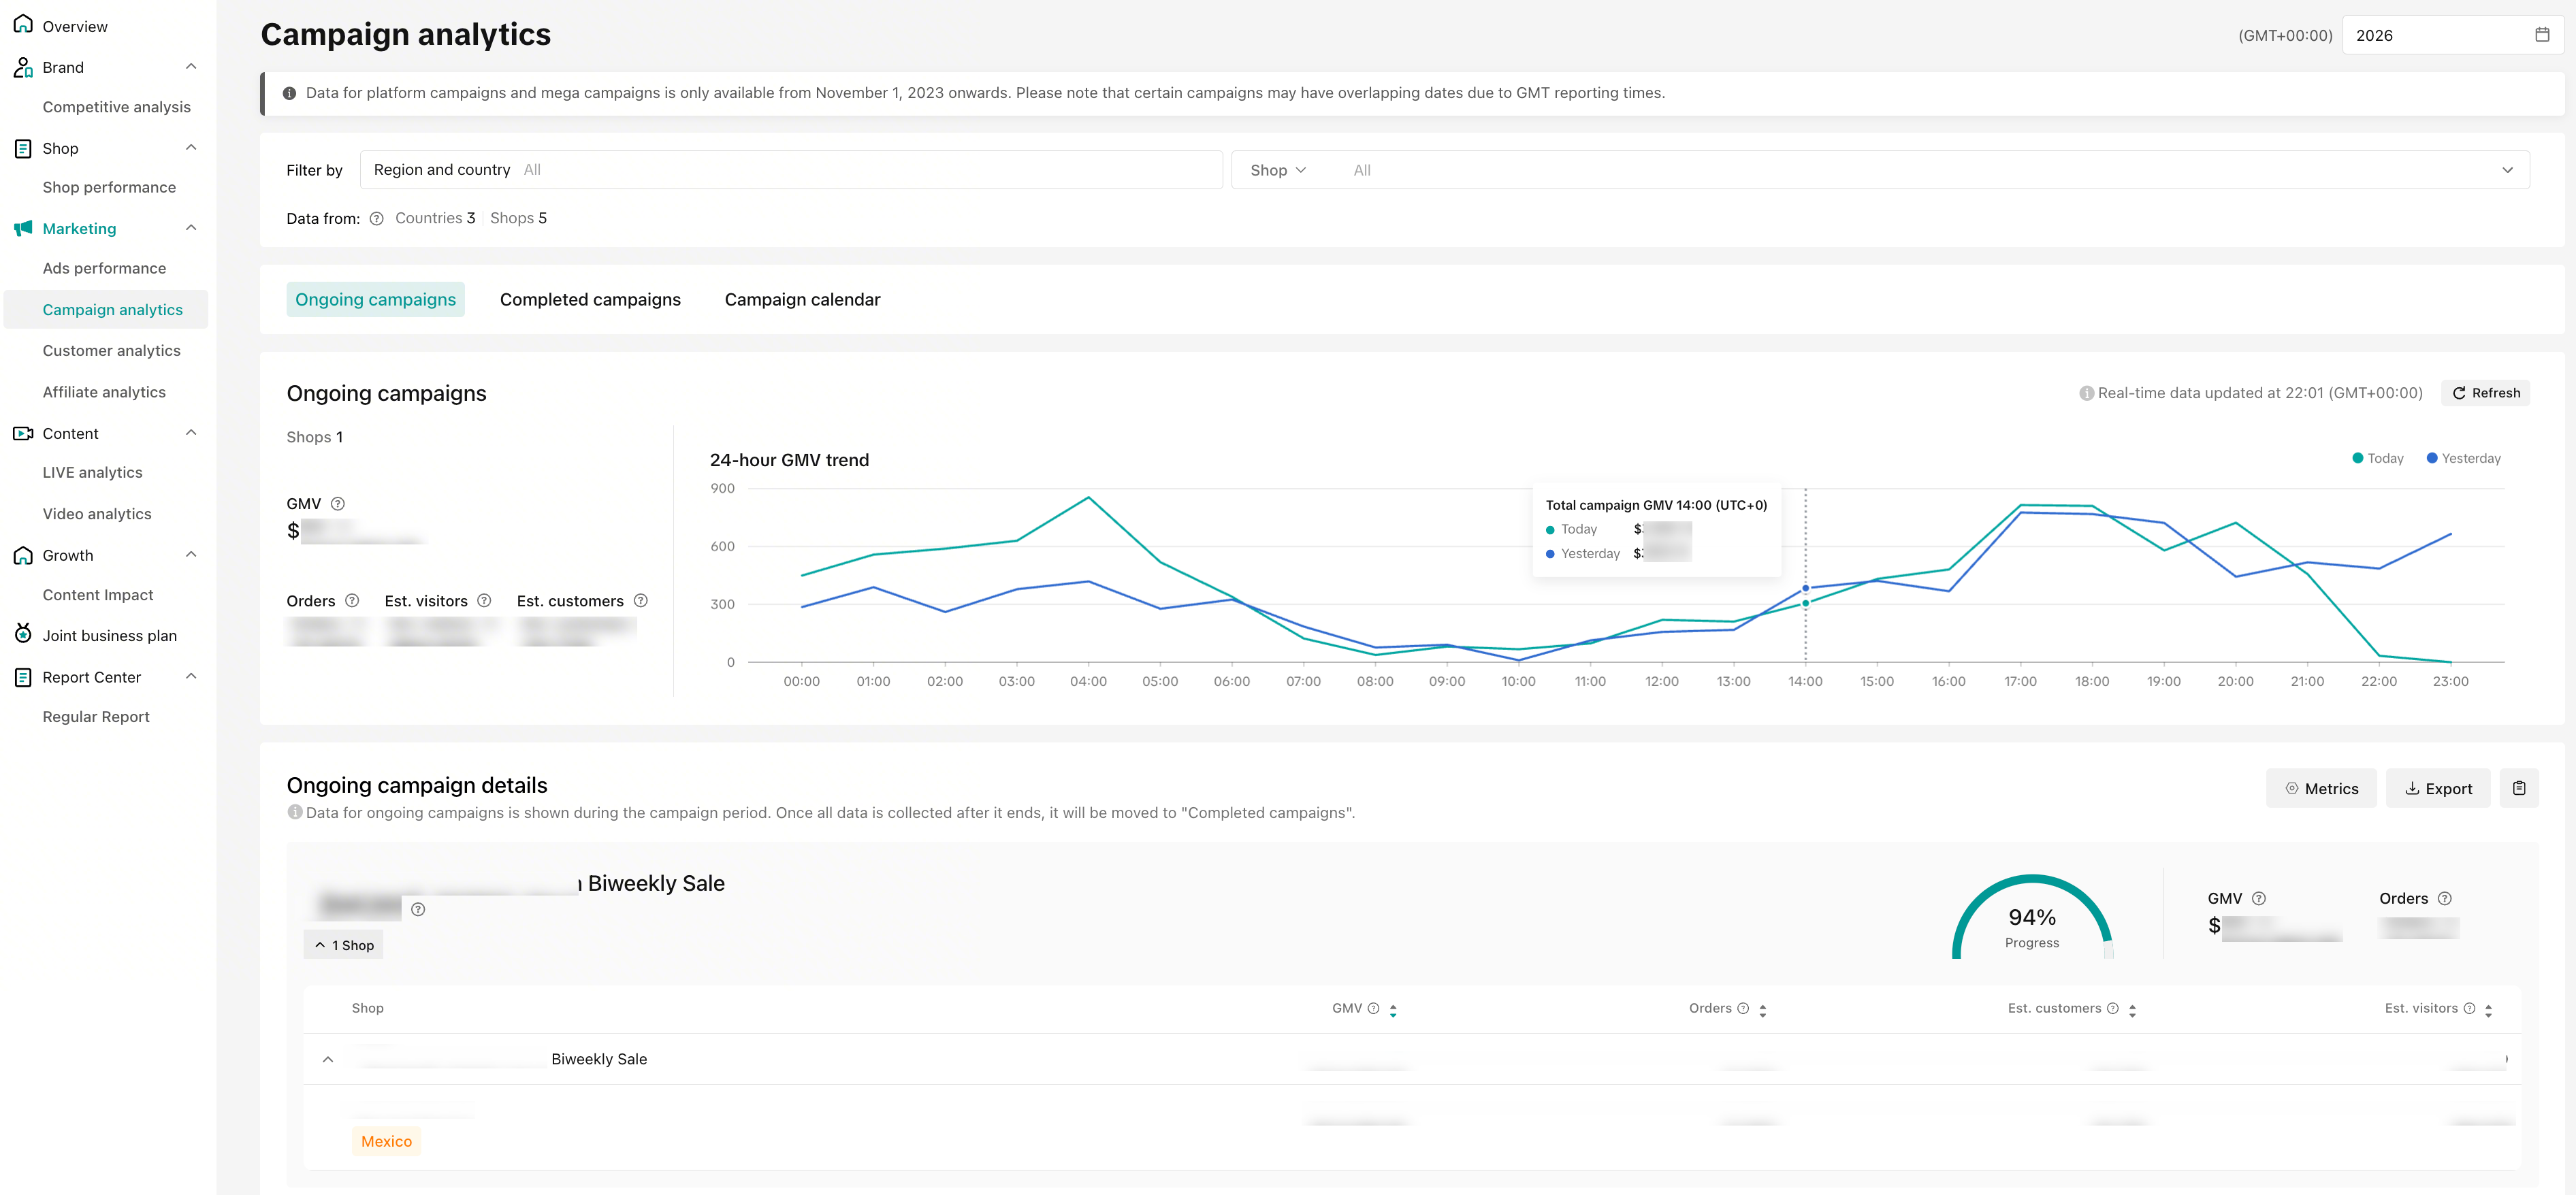Click the Est. customers info icon in summary
Viewport: 2576px width, 1195px height.
641,601
